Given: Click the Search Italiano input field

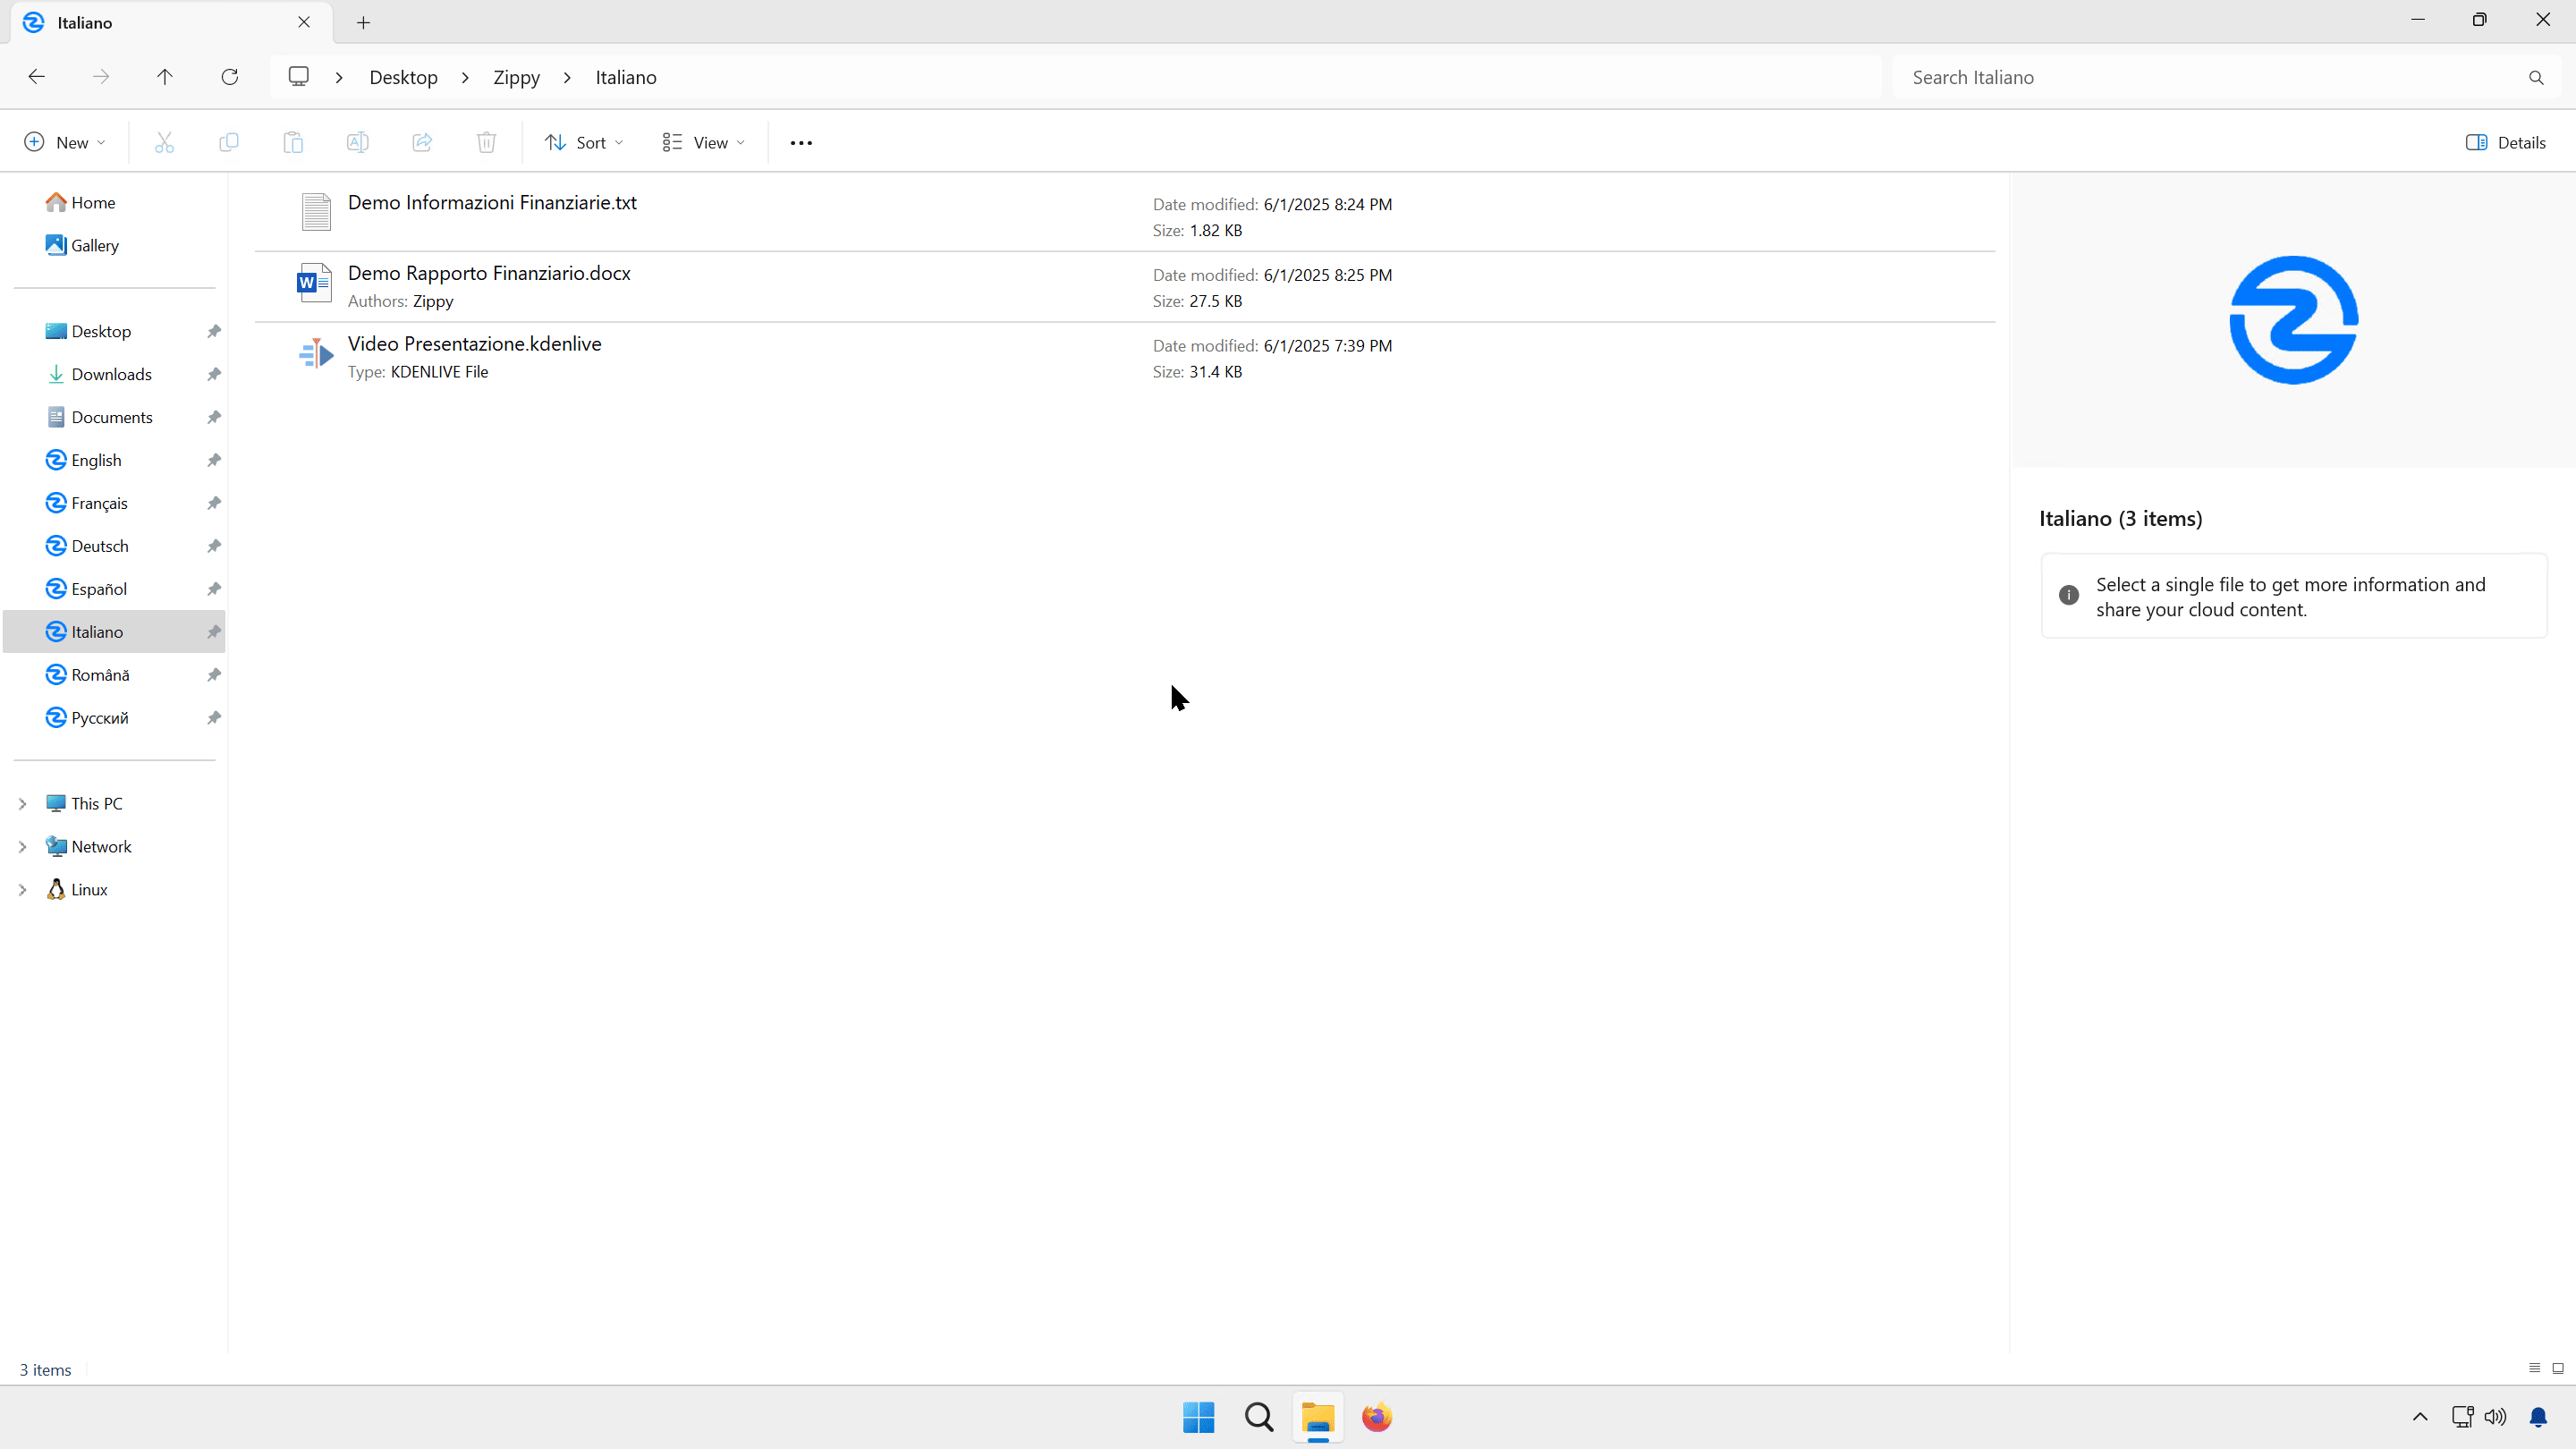Looking at the screenshot, I should (x=2200, y=77).
